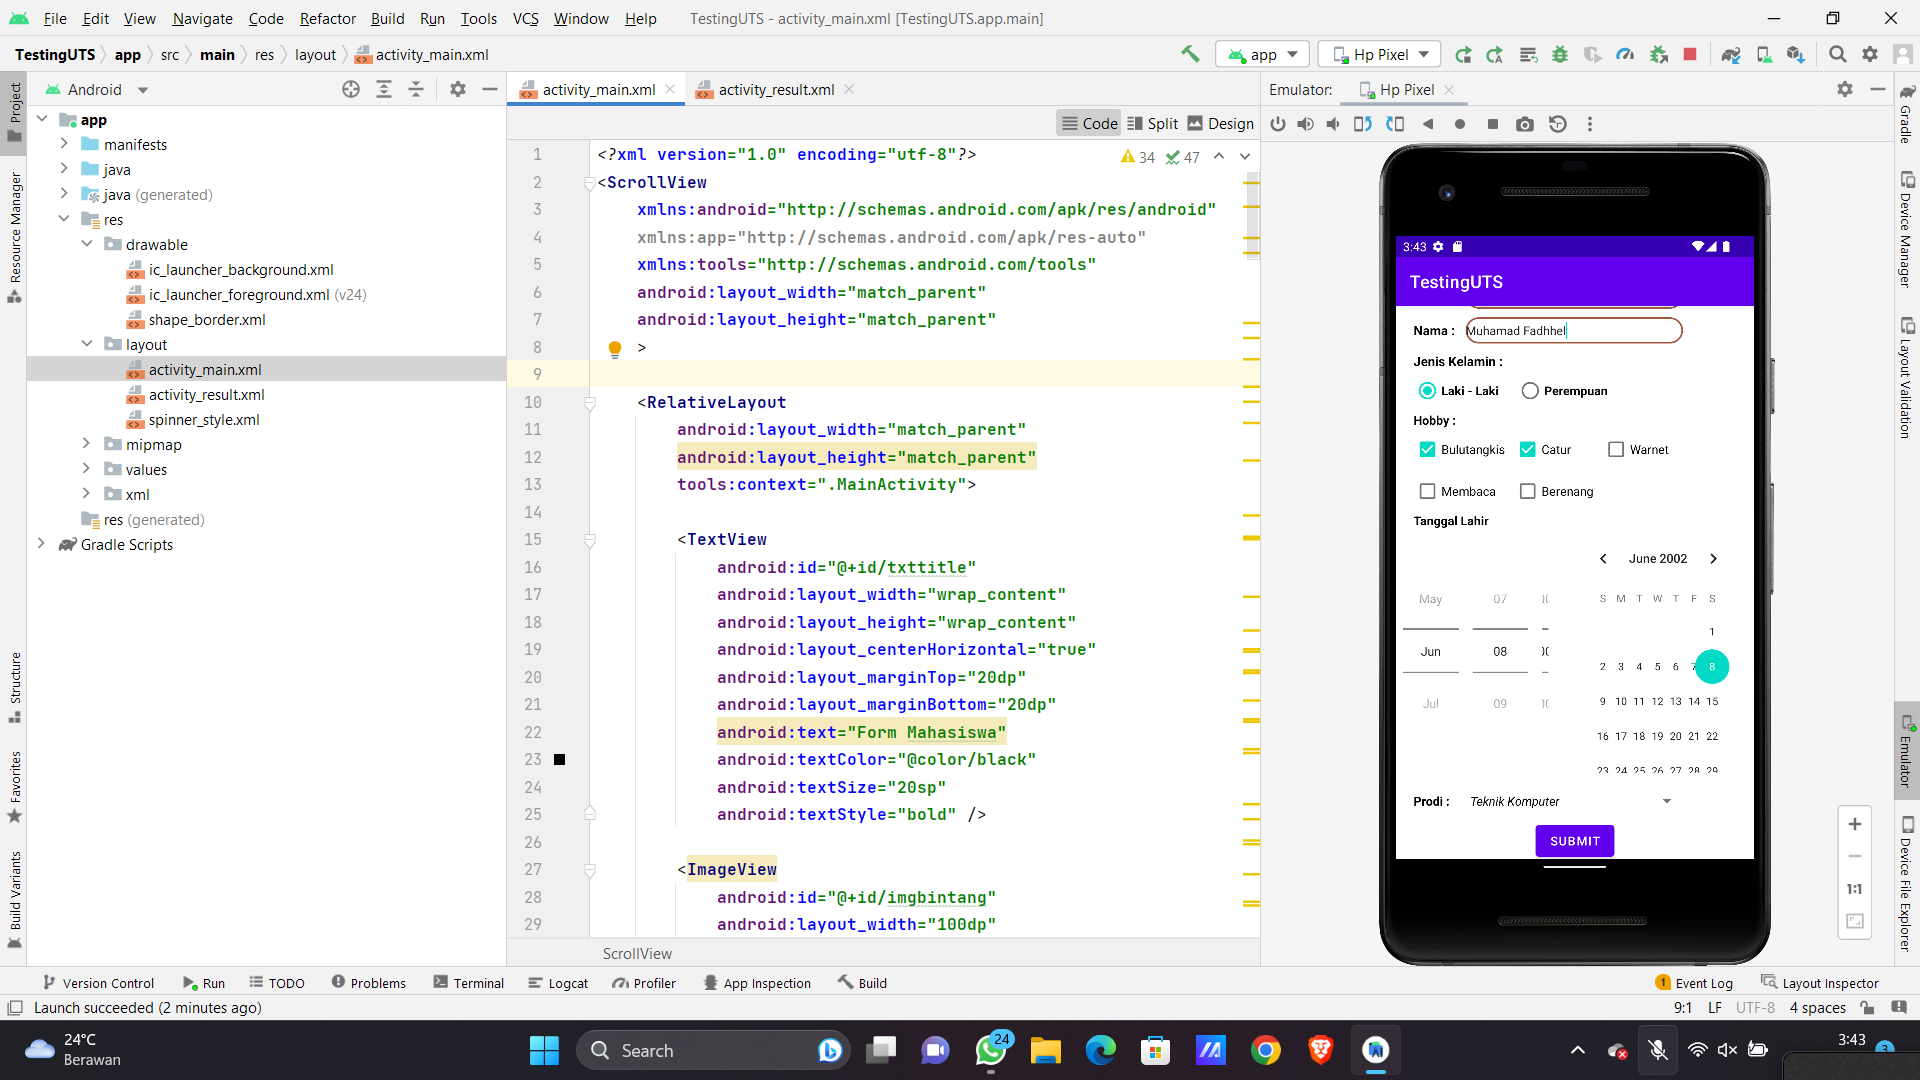Click the Nama text input field
The image size is (1920, 1080).
click(1573, 331)
